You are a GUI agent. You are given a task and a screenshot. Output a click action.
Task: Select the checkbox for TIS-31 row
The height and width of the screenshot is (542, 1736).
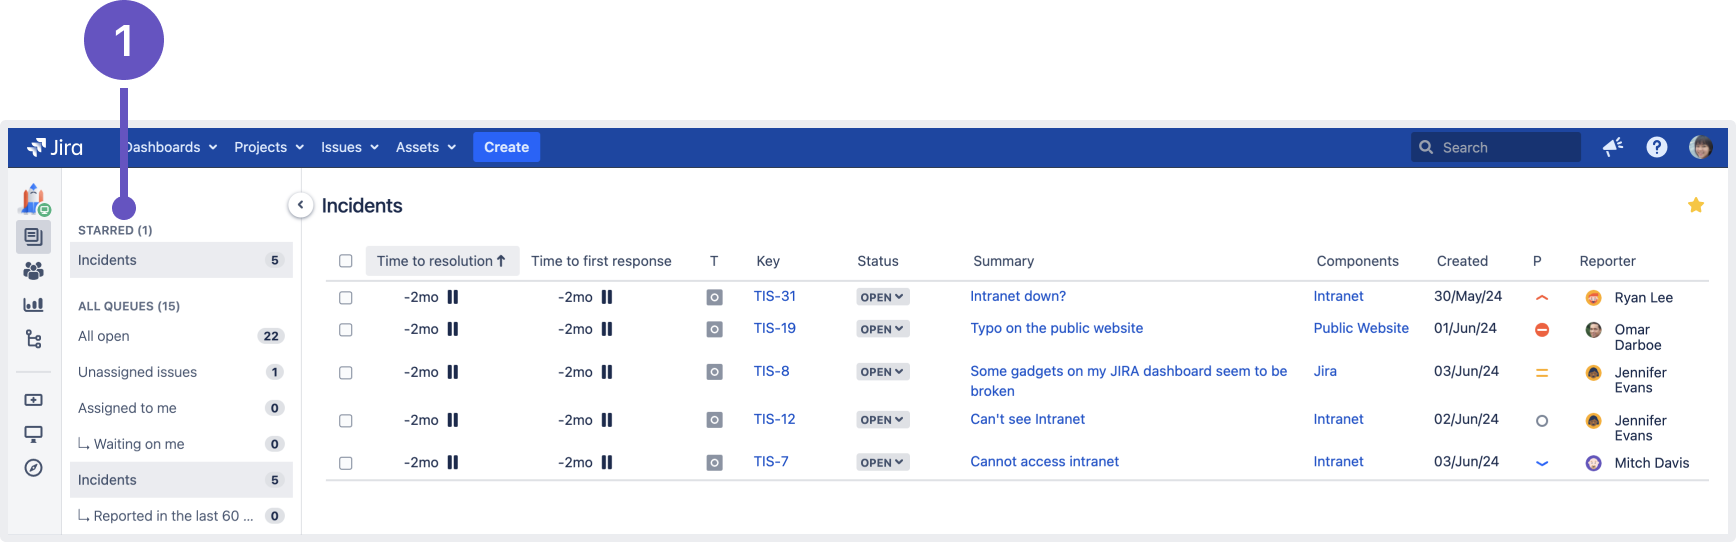(346, 298)
